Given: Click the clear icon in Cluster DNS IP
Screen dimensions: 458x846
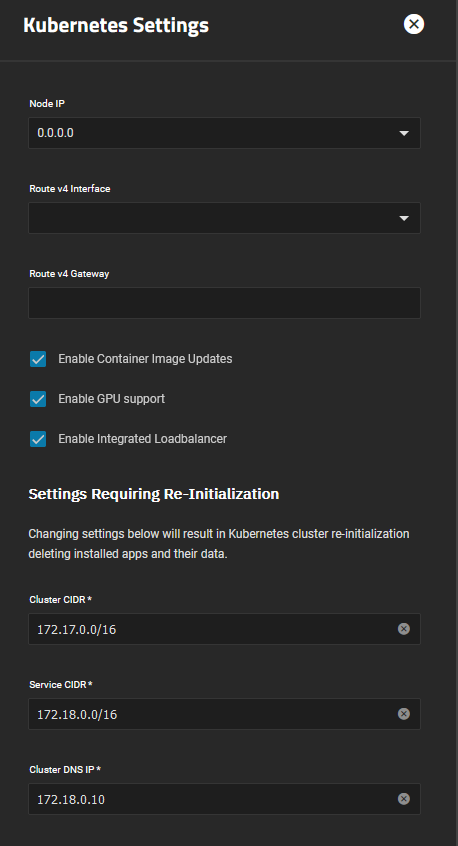Looking at the screenshot, I should coord(404,799).
